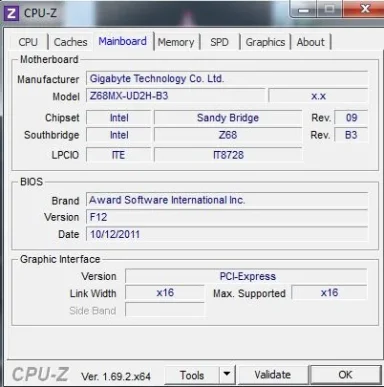Viewport: 384px width, 387px height.
Task: Click the disabled maximize window button
Action: pos(329,9)
